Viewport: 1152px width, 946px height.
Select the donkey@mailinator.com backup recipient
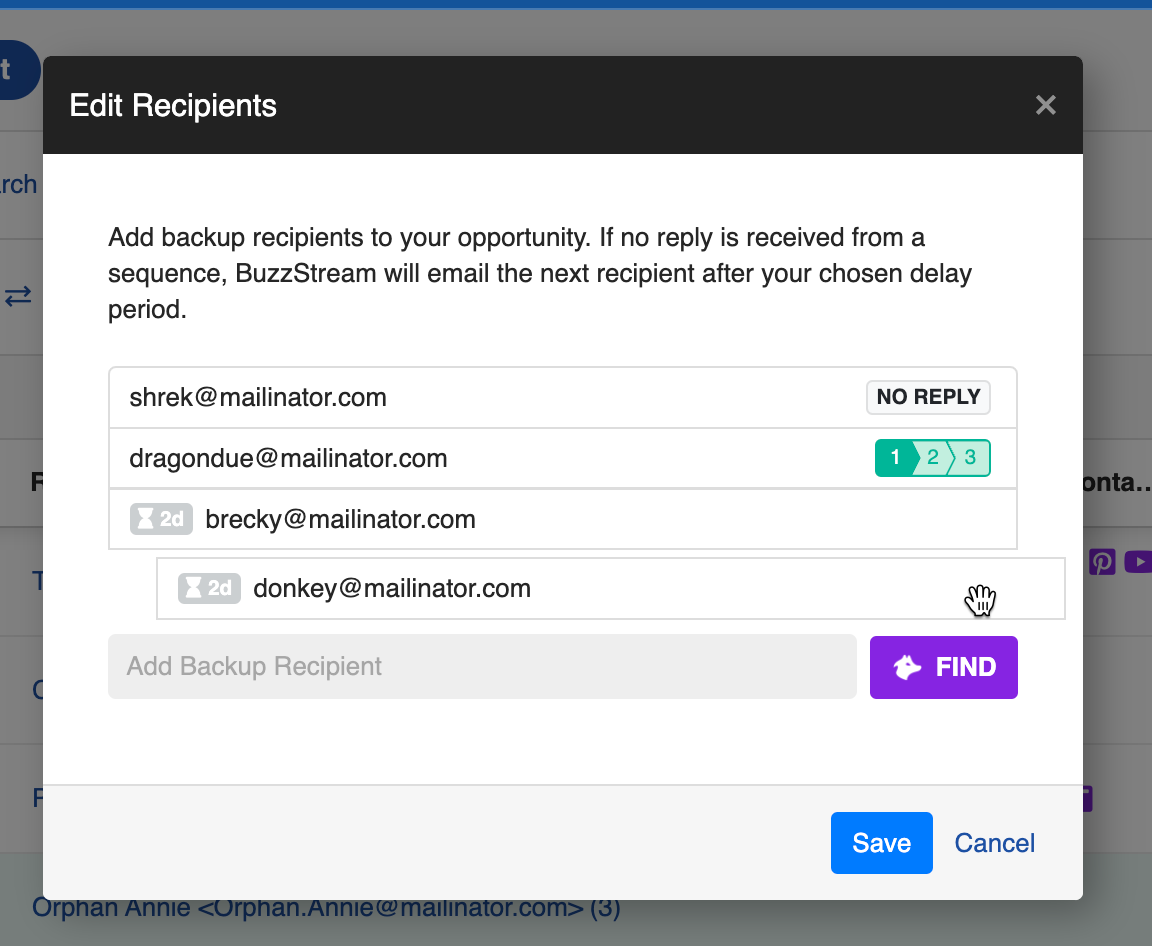pyautogui.click(x=391, y=588)
